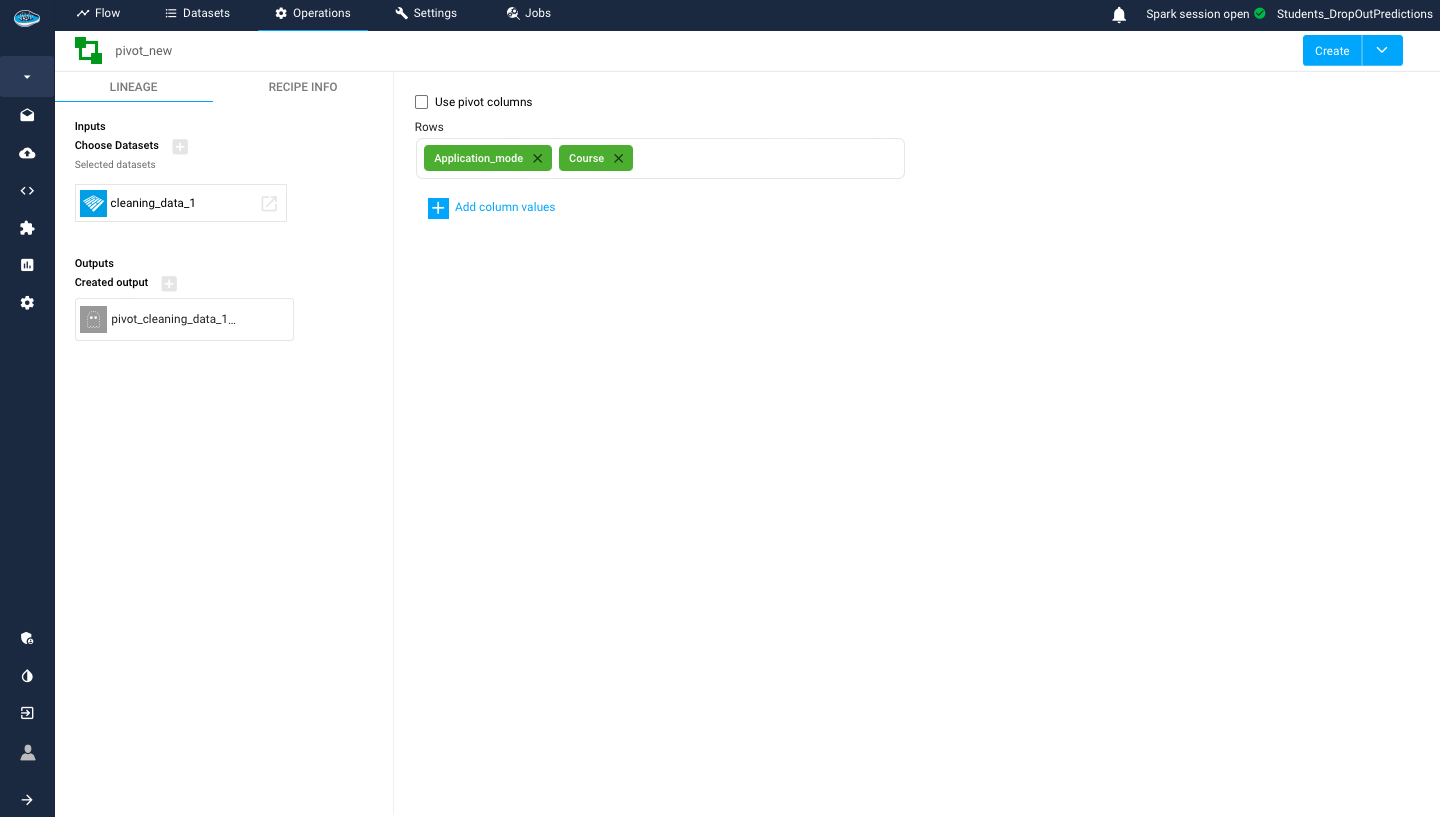The width and height of the screenshot is (1440, 817).
Task: Click the Create button
Action: click(1331, 51)
